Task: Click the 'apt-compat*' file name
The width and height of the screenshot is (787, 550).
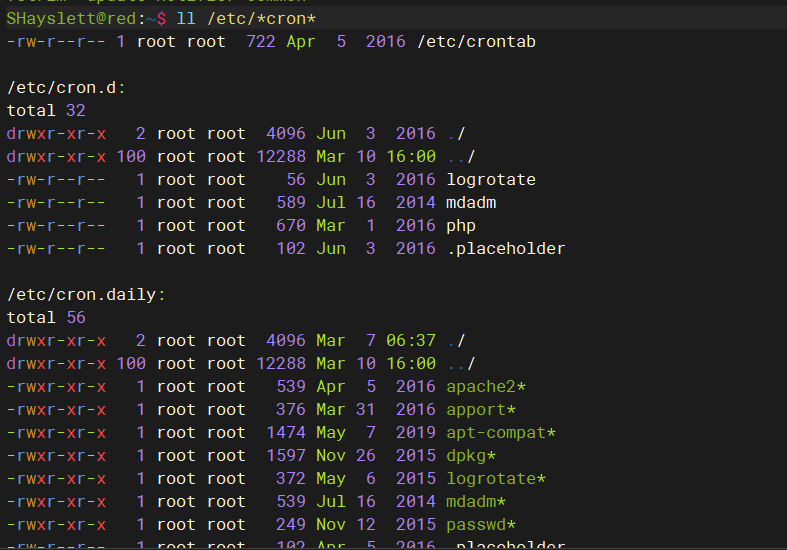Action: 501,433
